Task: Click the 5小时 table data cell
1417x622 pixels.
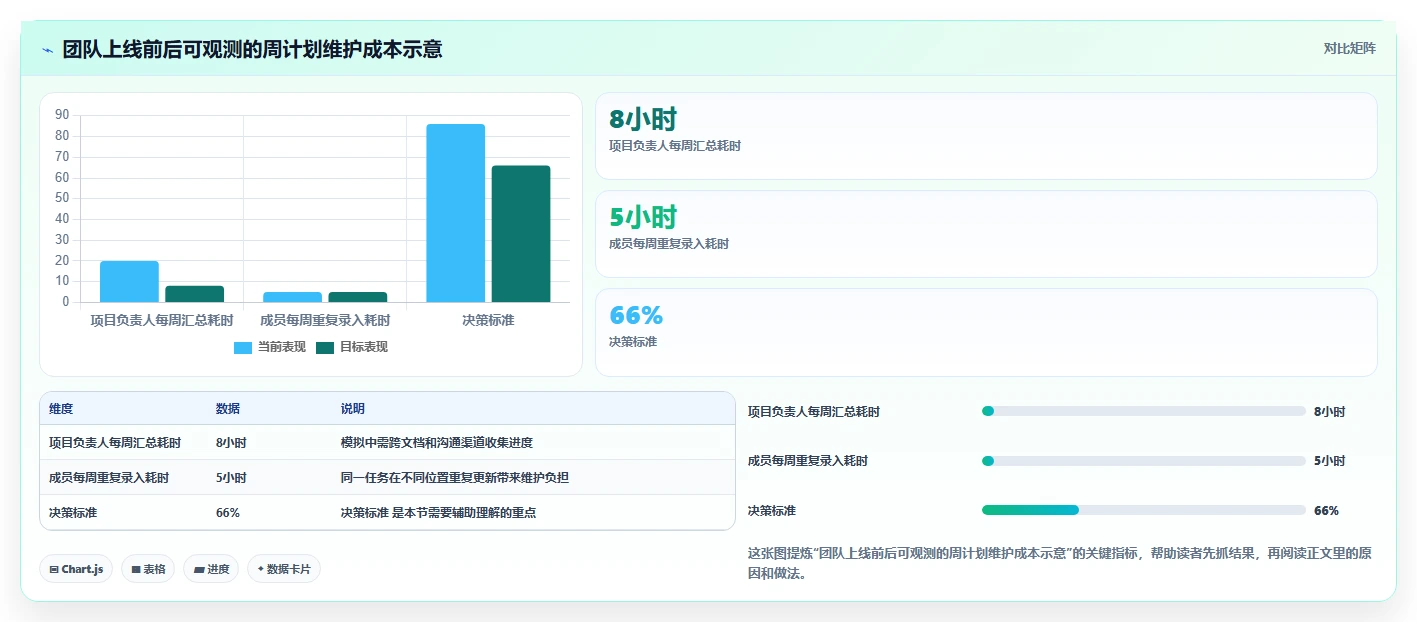Action: (x=231, y=477)
